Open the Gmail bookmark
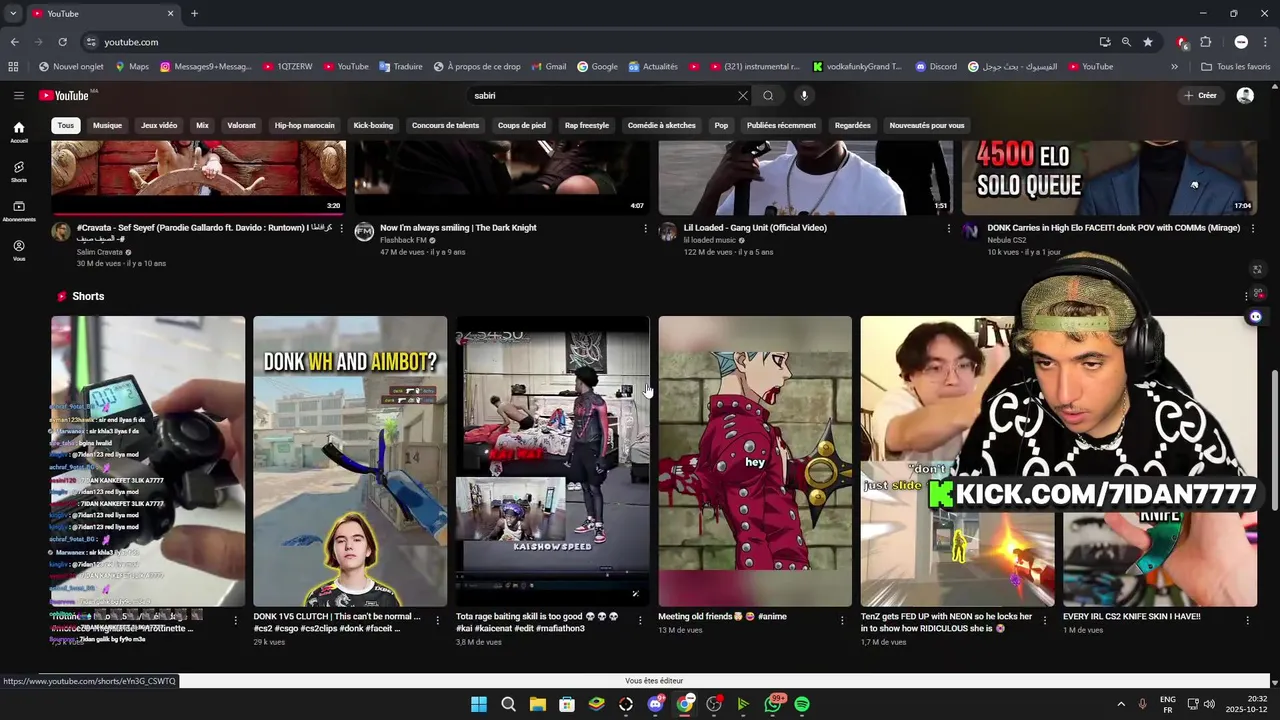This screenshot has height=720, width=1280. pos(548,67)
